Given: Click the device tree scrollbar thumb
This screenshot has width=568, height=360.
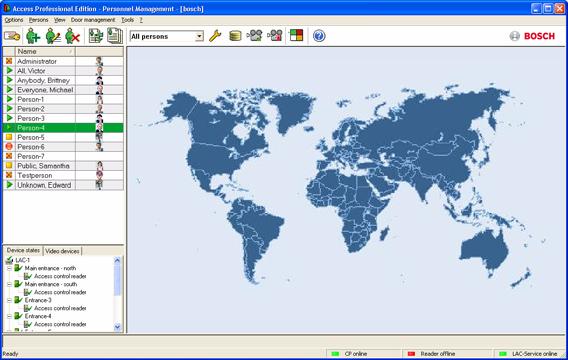Looking at the screenshot, I should coord(117,280).
